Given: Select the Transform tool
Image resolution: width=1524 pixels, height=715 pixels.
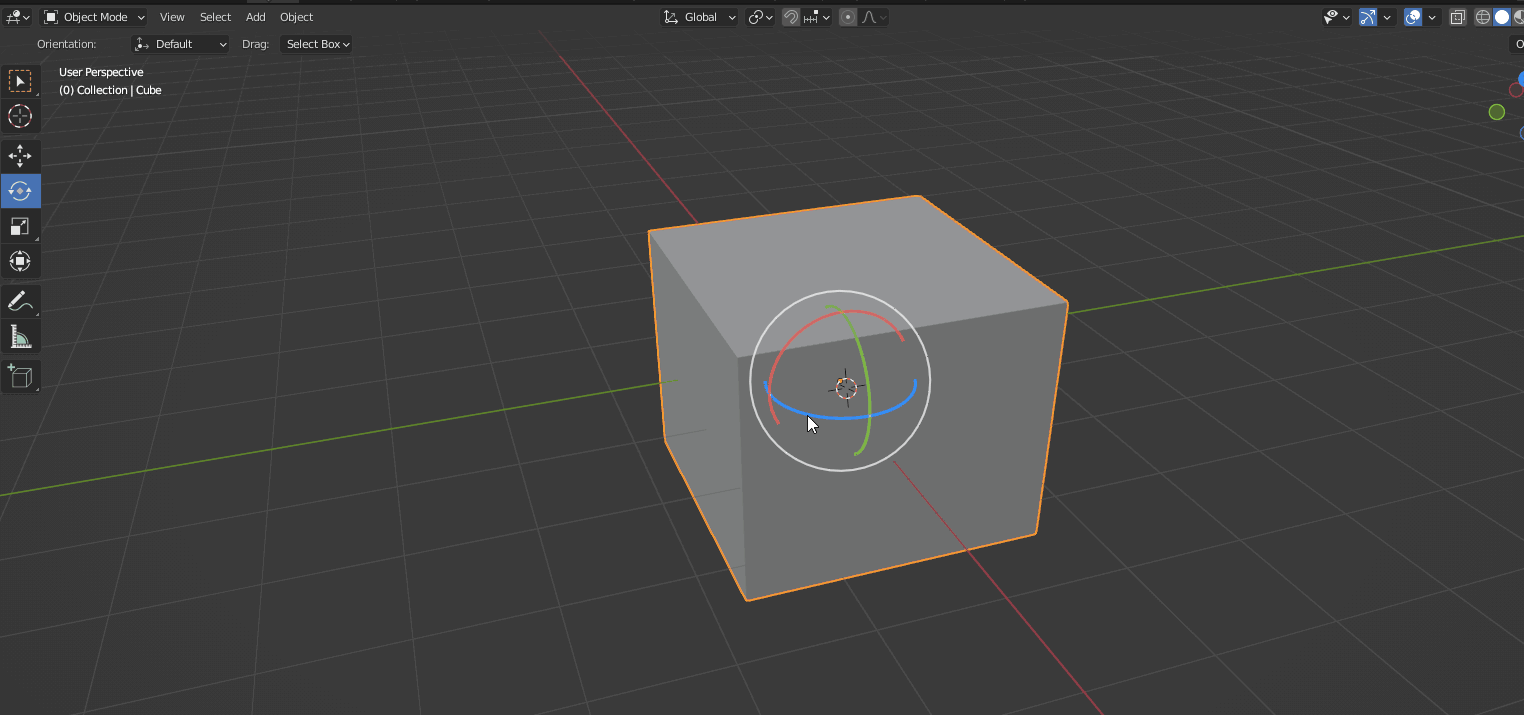Looking at the screenshot, I should pos(20,261).
